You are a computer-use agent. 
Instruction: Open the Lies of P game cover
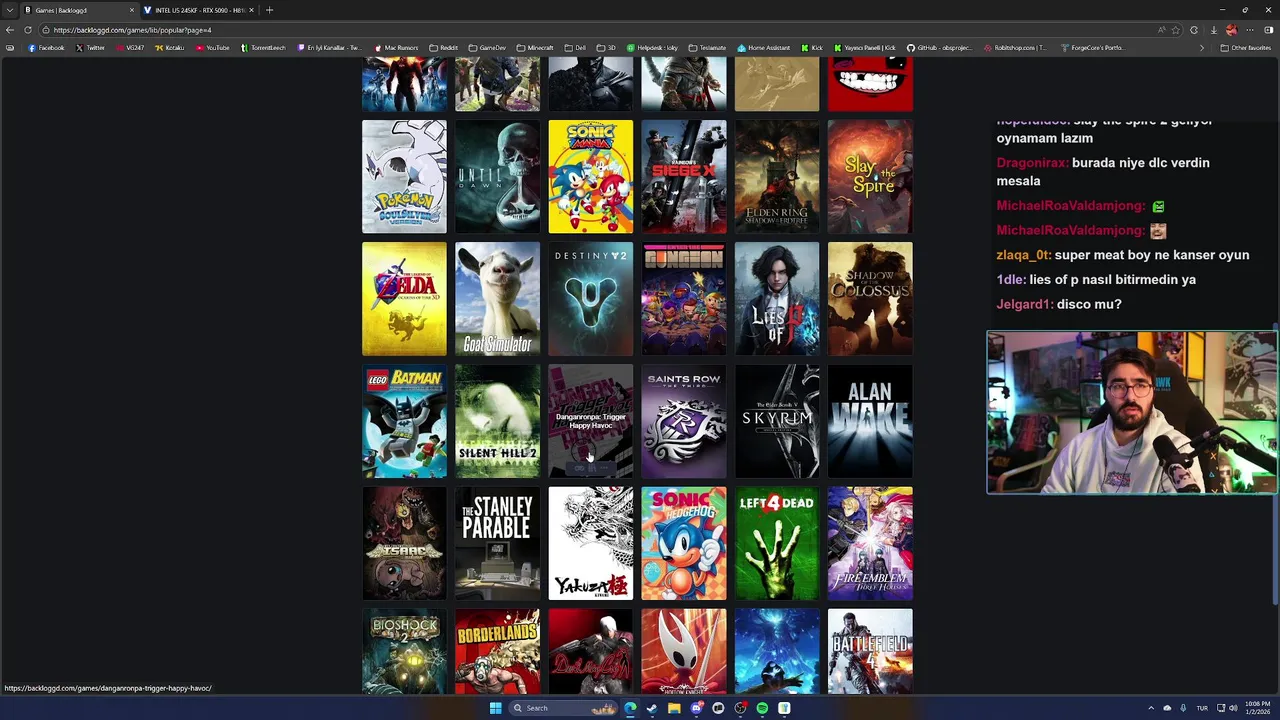777,299
